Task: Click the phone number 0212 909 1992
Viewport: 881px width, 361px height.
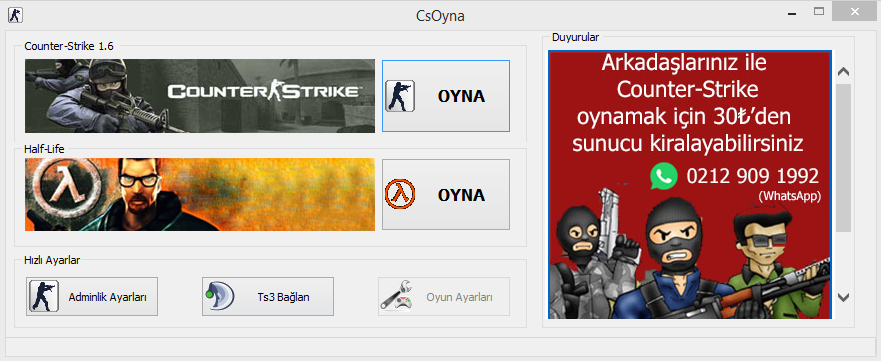Action: [x=752, y=176]
